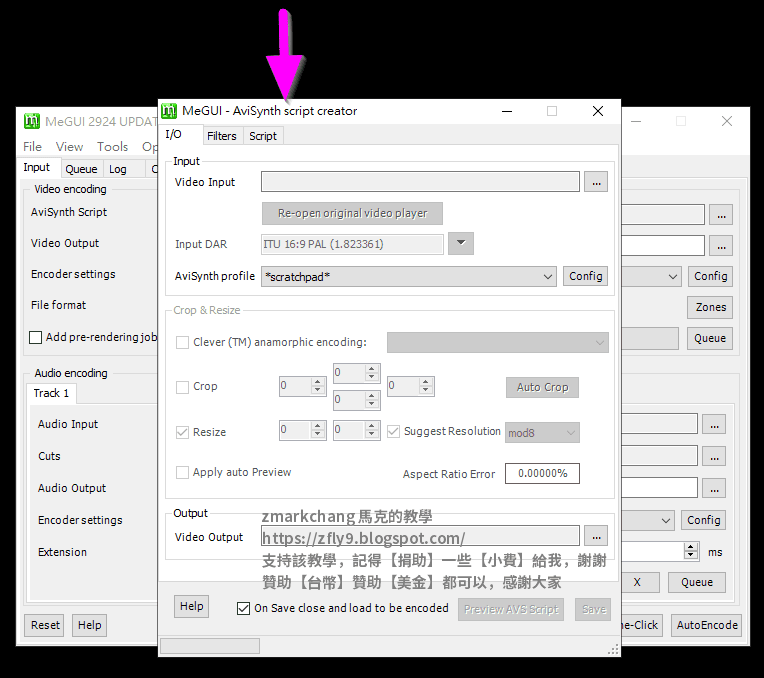This screenshot has width=764, height=678.
Task: Open video encoder settings dropdown in main window
Action: 672,276
